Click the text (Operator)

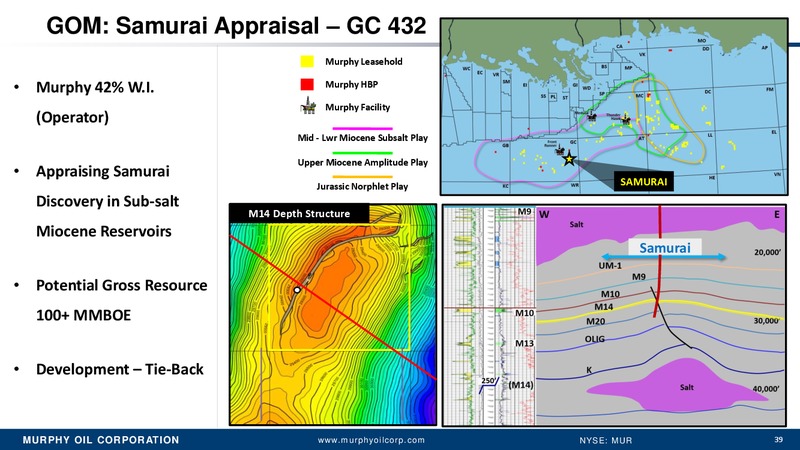72,117
